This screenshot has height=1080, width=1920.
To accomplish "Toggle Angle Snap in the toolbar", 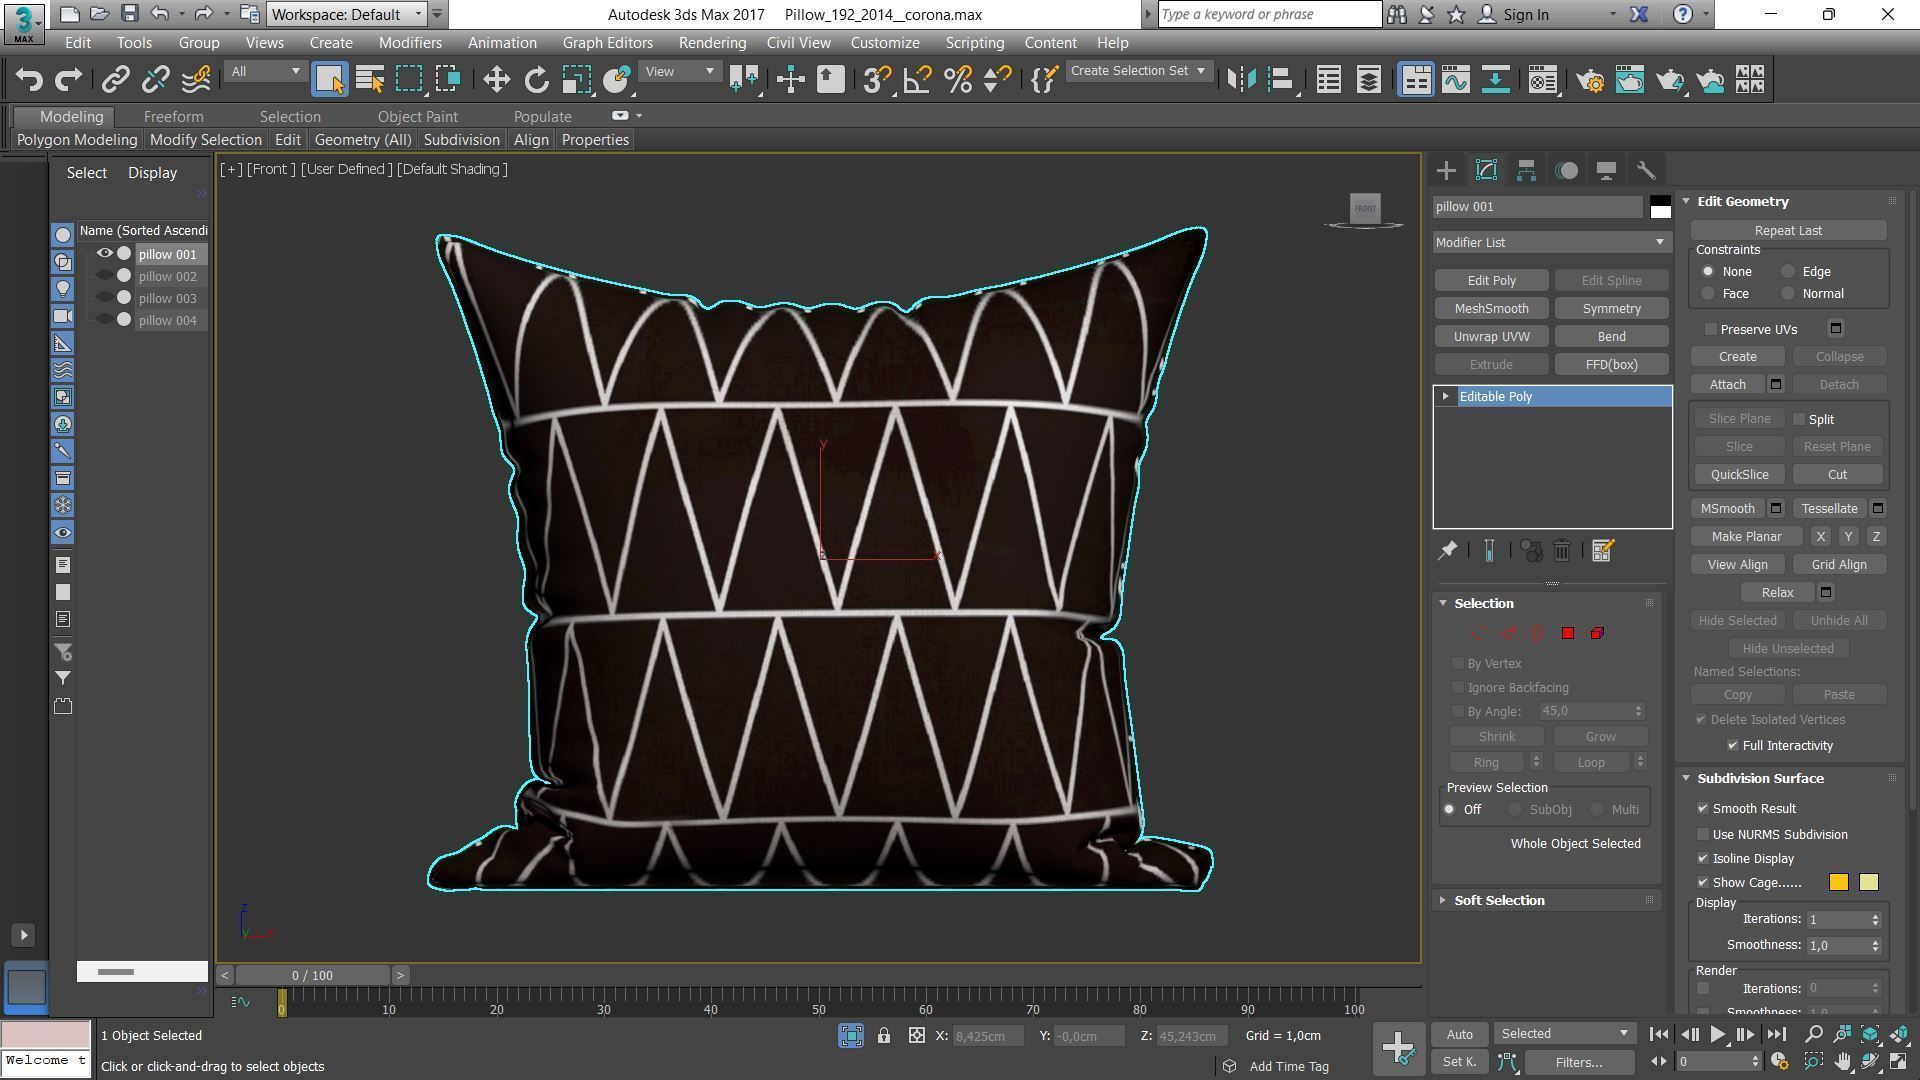I will tap(917, 79).
